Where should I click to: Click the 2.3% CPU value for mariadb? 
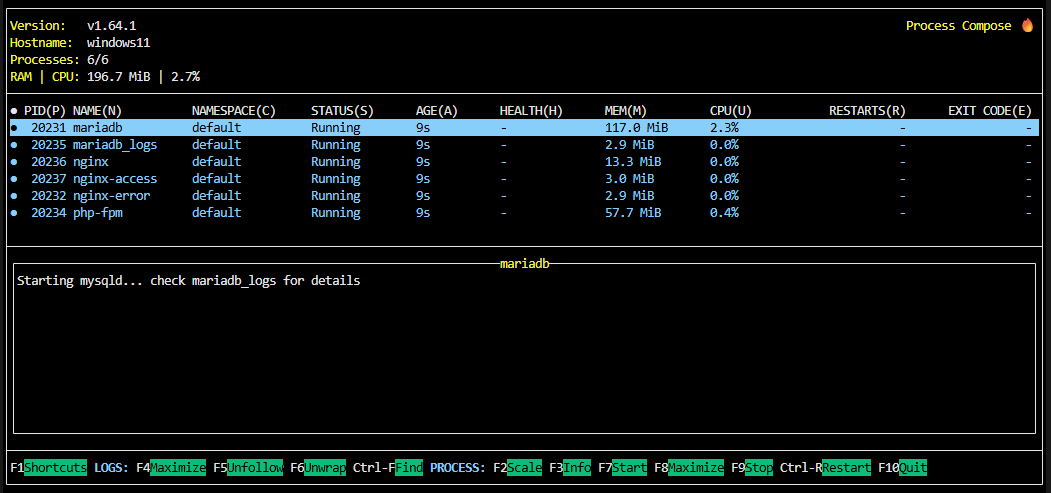[x=724, y=128]
